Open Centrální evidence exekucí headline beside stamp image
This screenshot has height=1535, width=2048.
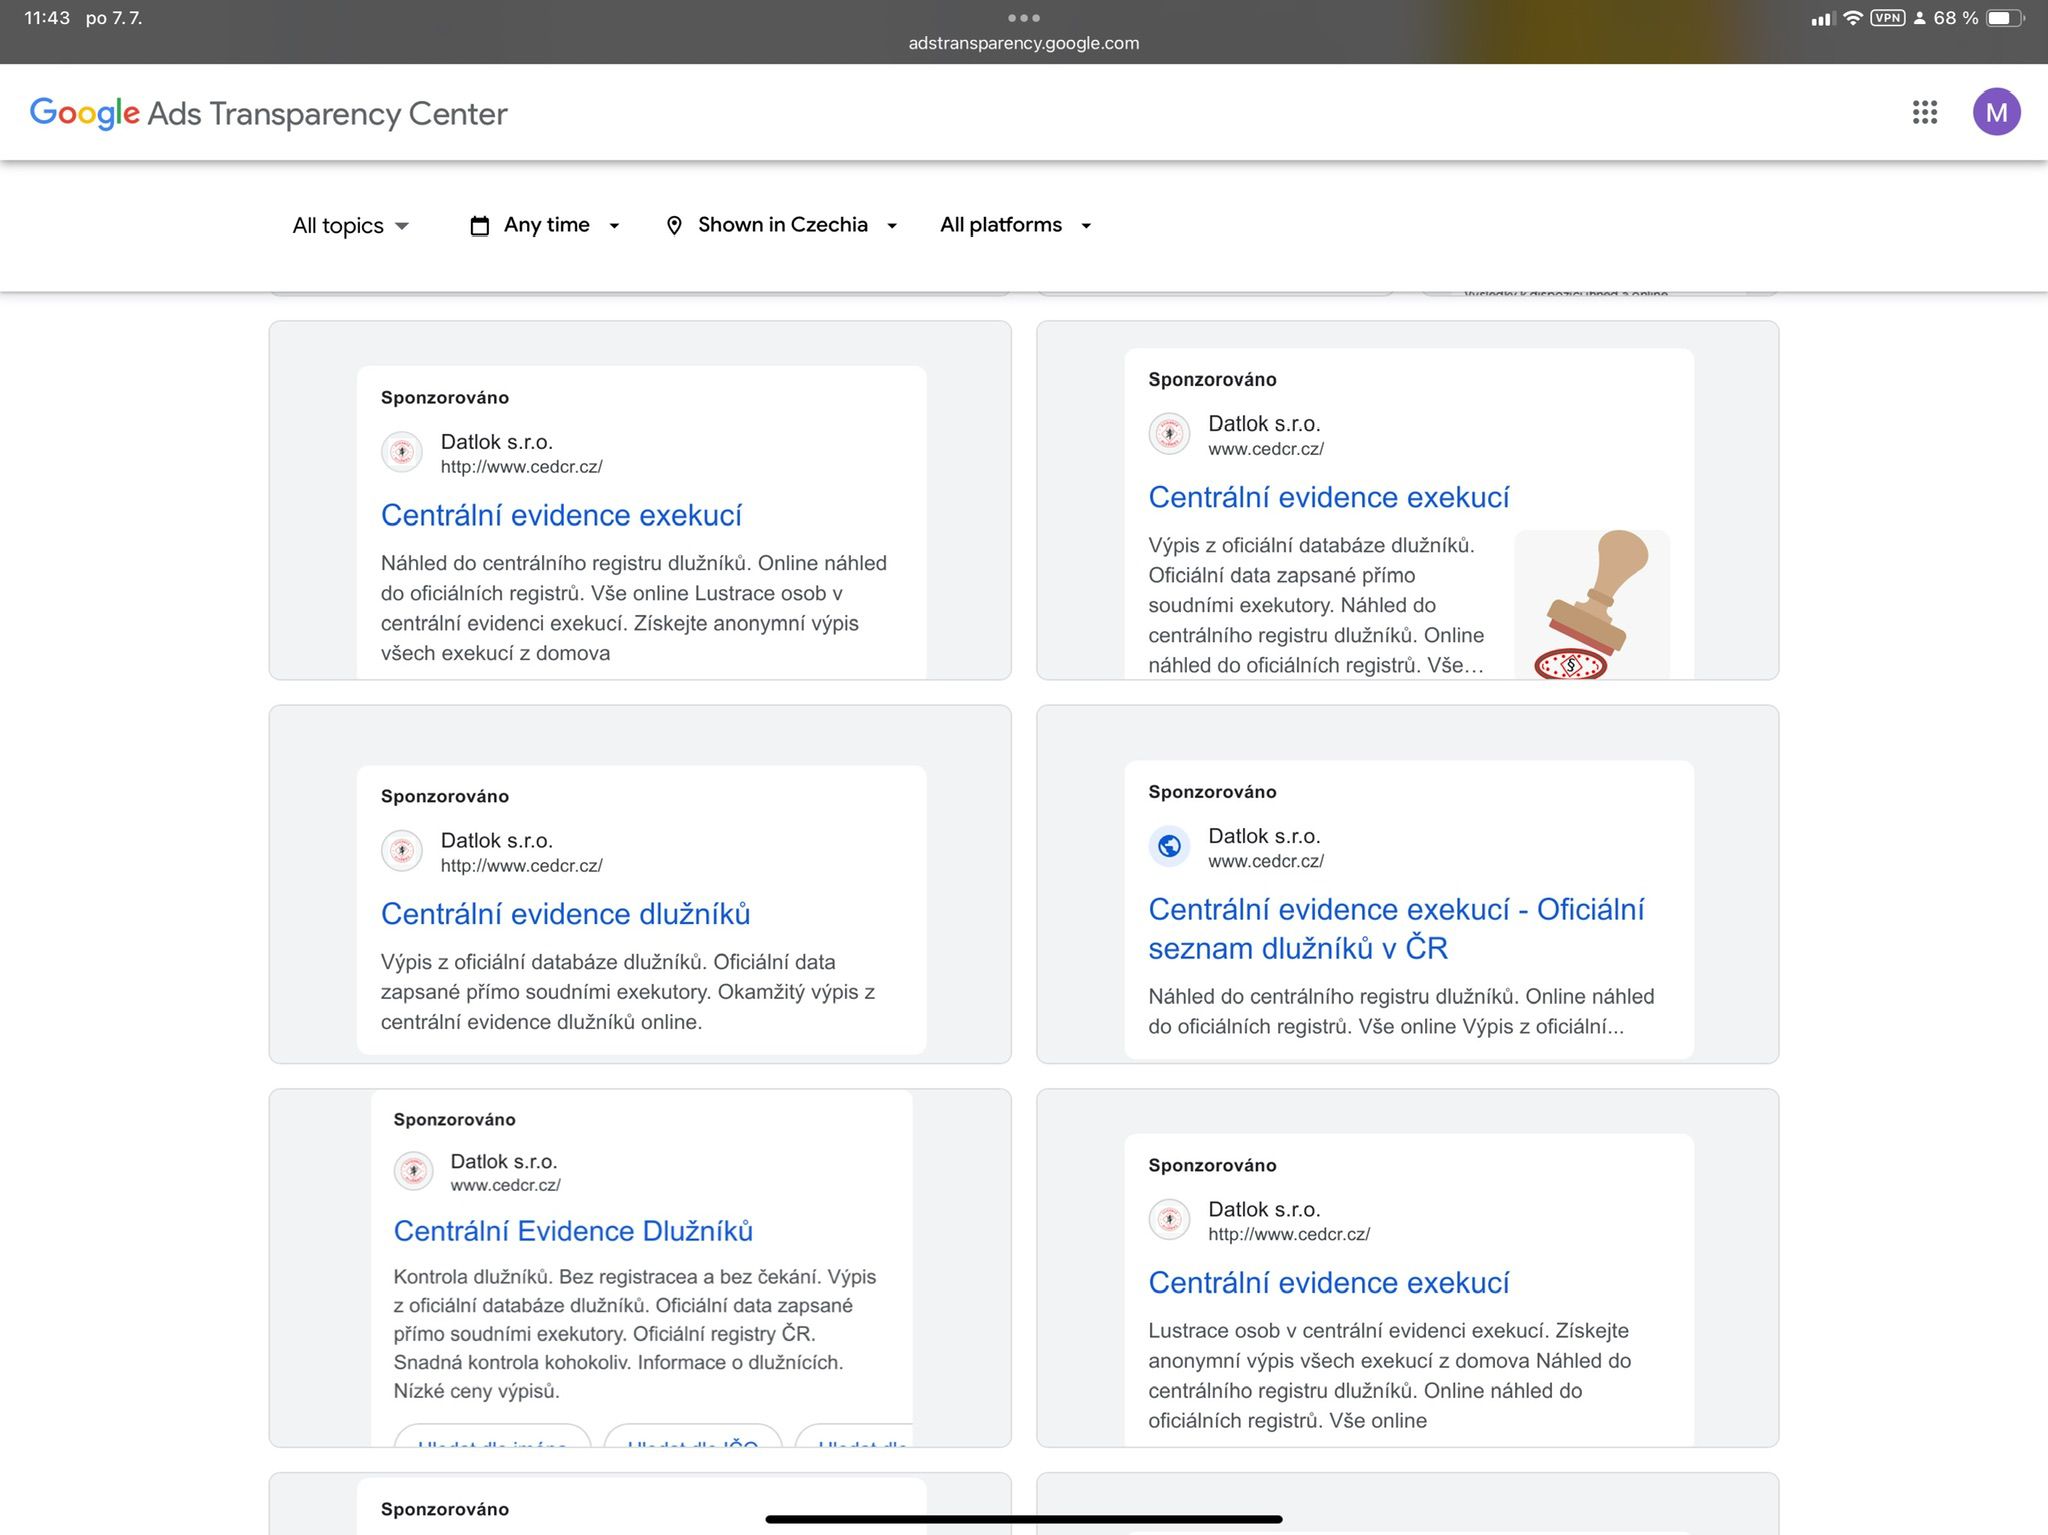click(x=1328, y=497)
